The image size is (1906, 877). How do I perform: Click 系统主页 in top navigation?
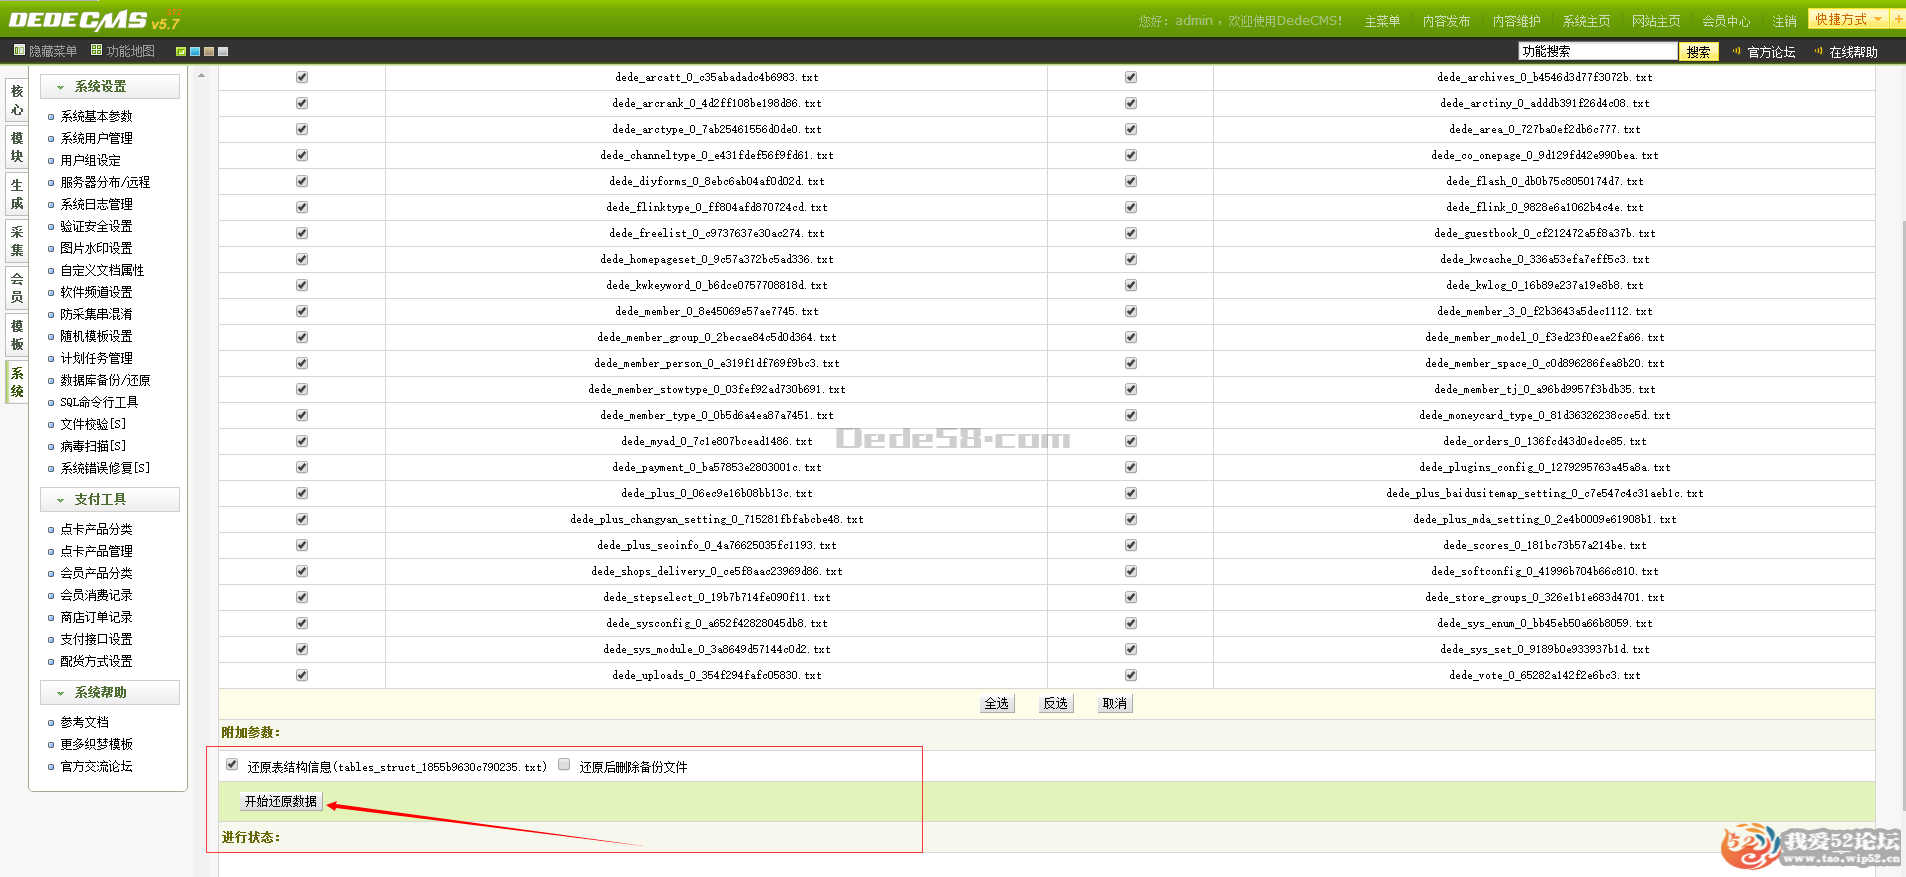click(1586, 21)
